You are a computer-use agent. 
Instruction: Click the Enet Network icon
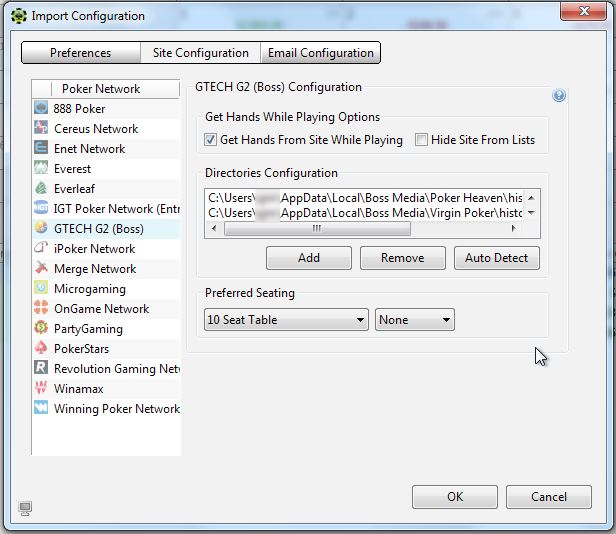41,148
